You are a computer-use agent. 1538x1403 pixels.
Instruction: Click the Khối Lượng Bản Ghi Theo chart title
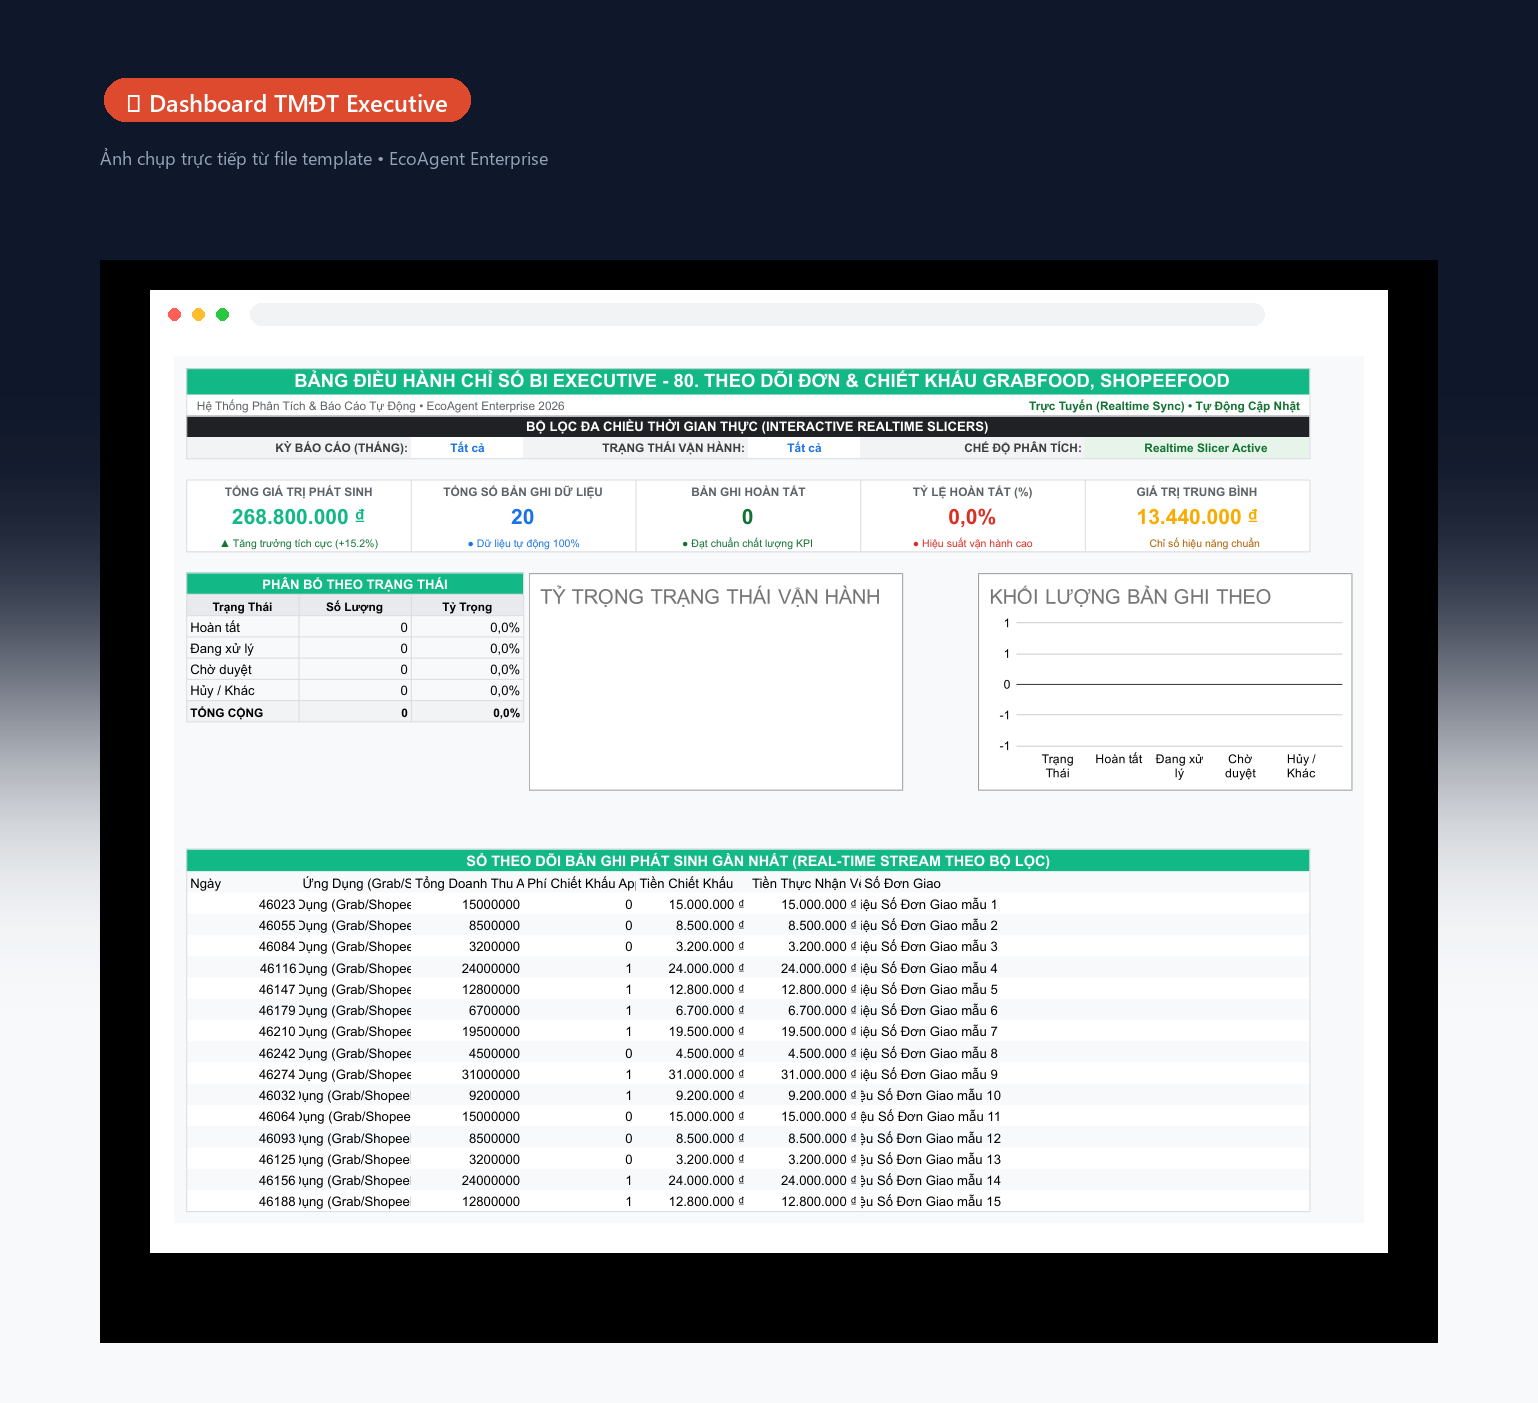[1130, 597]
